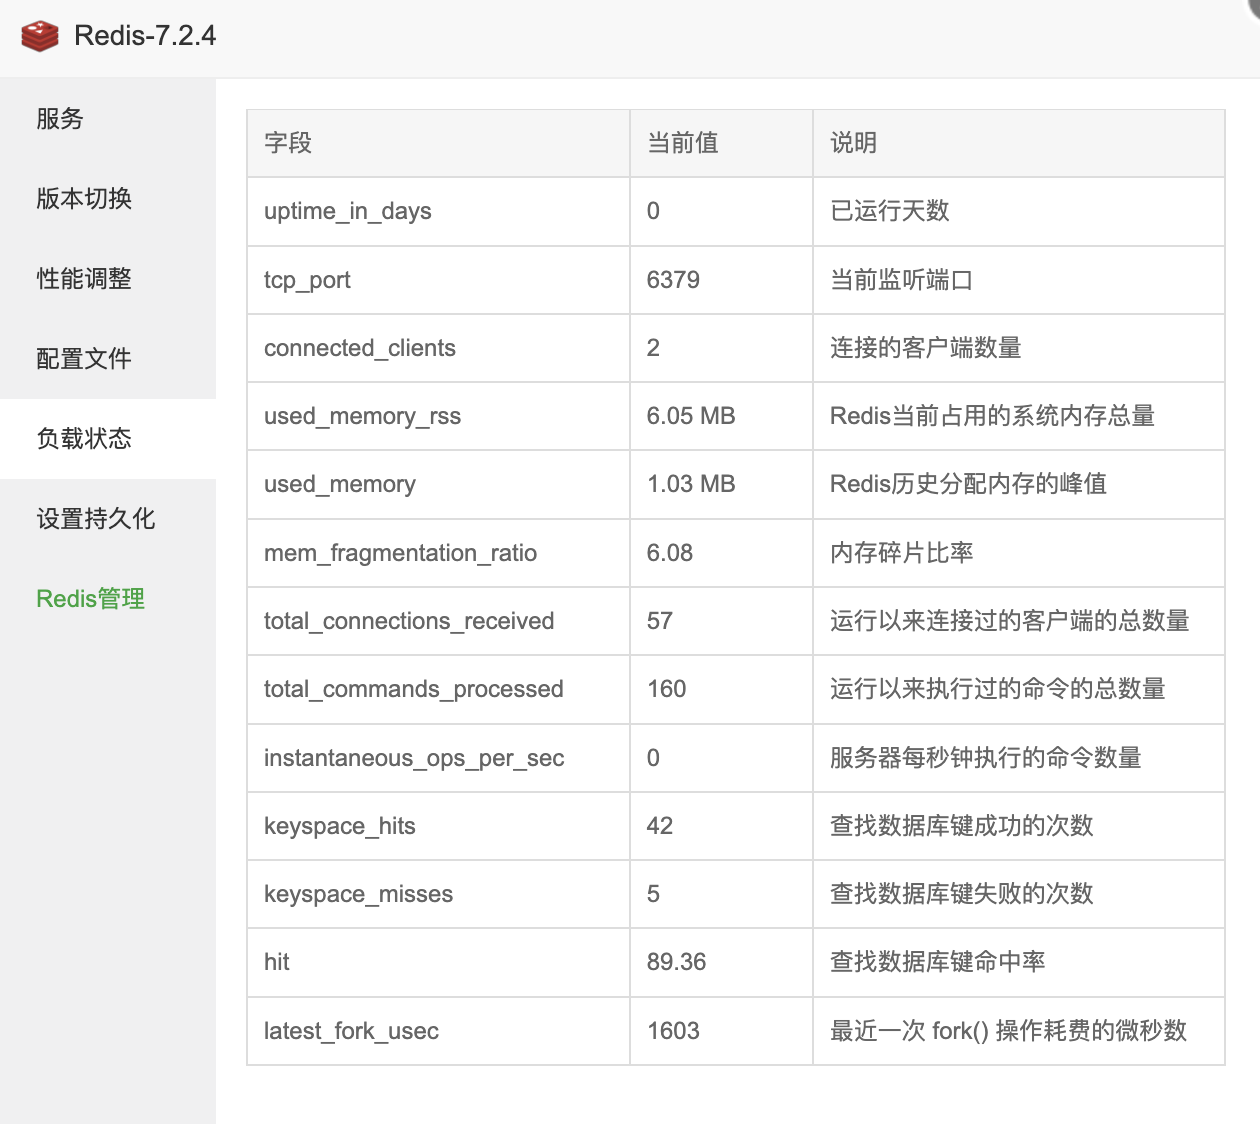
Task: Click the 当前值 column header
Action: (x=721, y=143)
